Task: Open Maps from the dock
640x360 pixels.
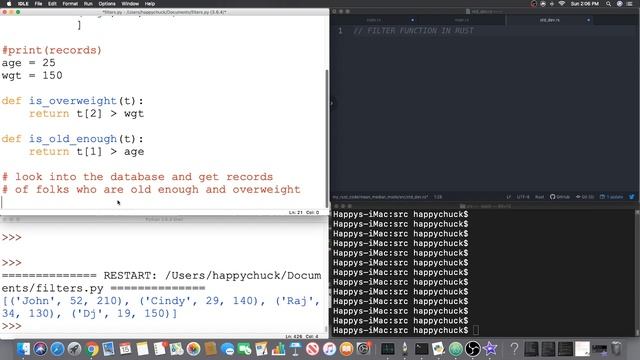Action: click(x=176, y=349)
